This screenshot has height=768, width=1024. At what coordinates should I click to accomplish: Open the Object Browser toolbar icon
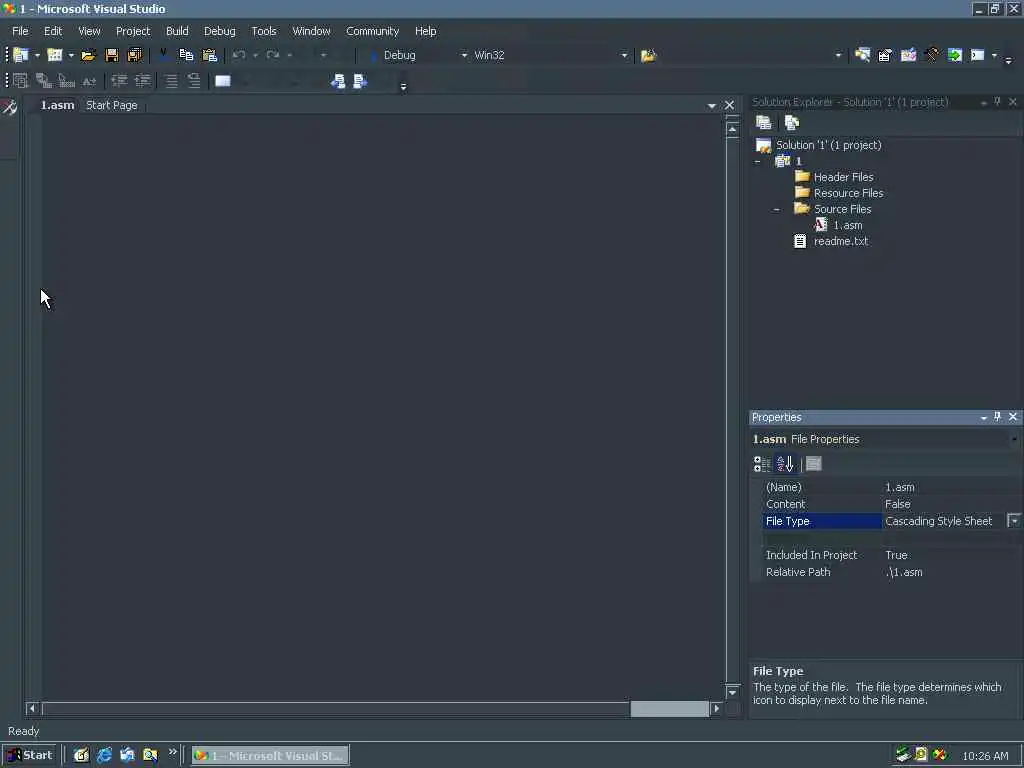908,56
